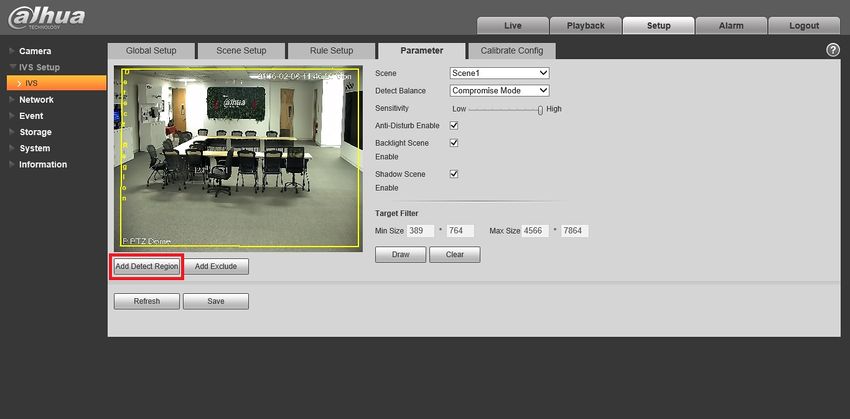Select the IVS sidebar item
Image resolution: width=850 pixels, height=419 pixels.
[56, 83]
